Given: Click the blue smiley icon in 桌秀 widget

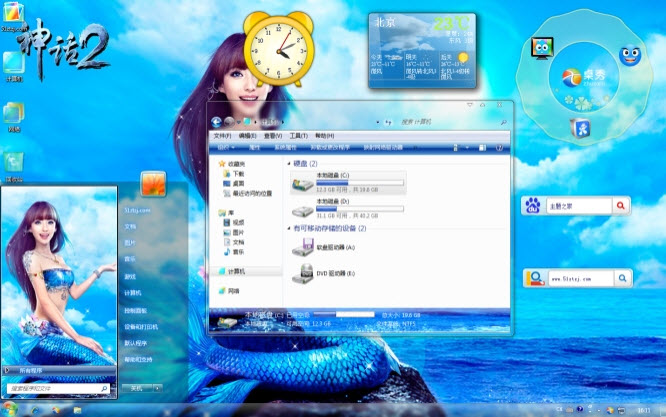Looking at the screenshot, I should [x=630, y=56].
